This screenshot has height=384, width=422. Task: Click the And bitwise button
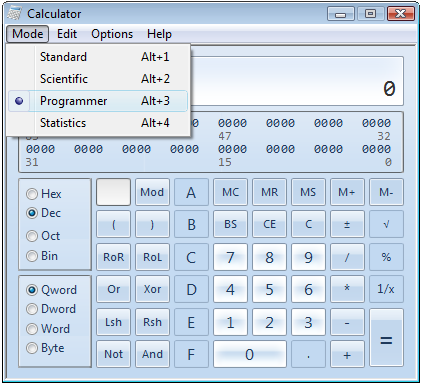(152, 354)
